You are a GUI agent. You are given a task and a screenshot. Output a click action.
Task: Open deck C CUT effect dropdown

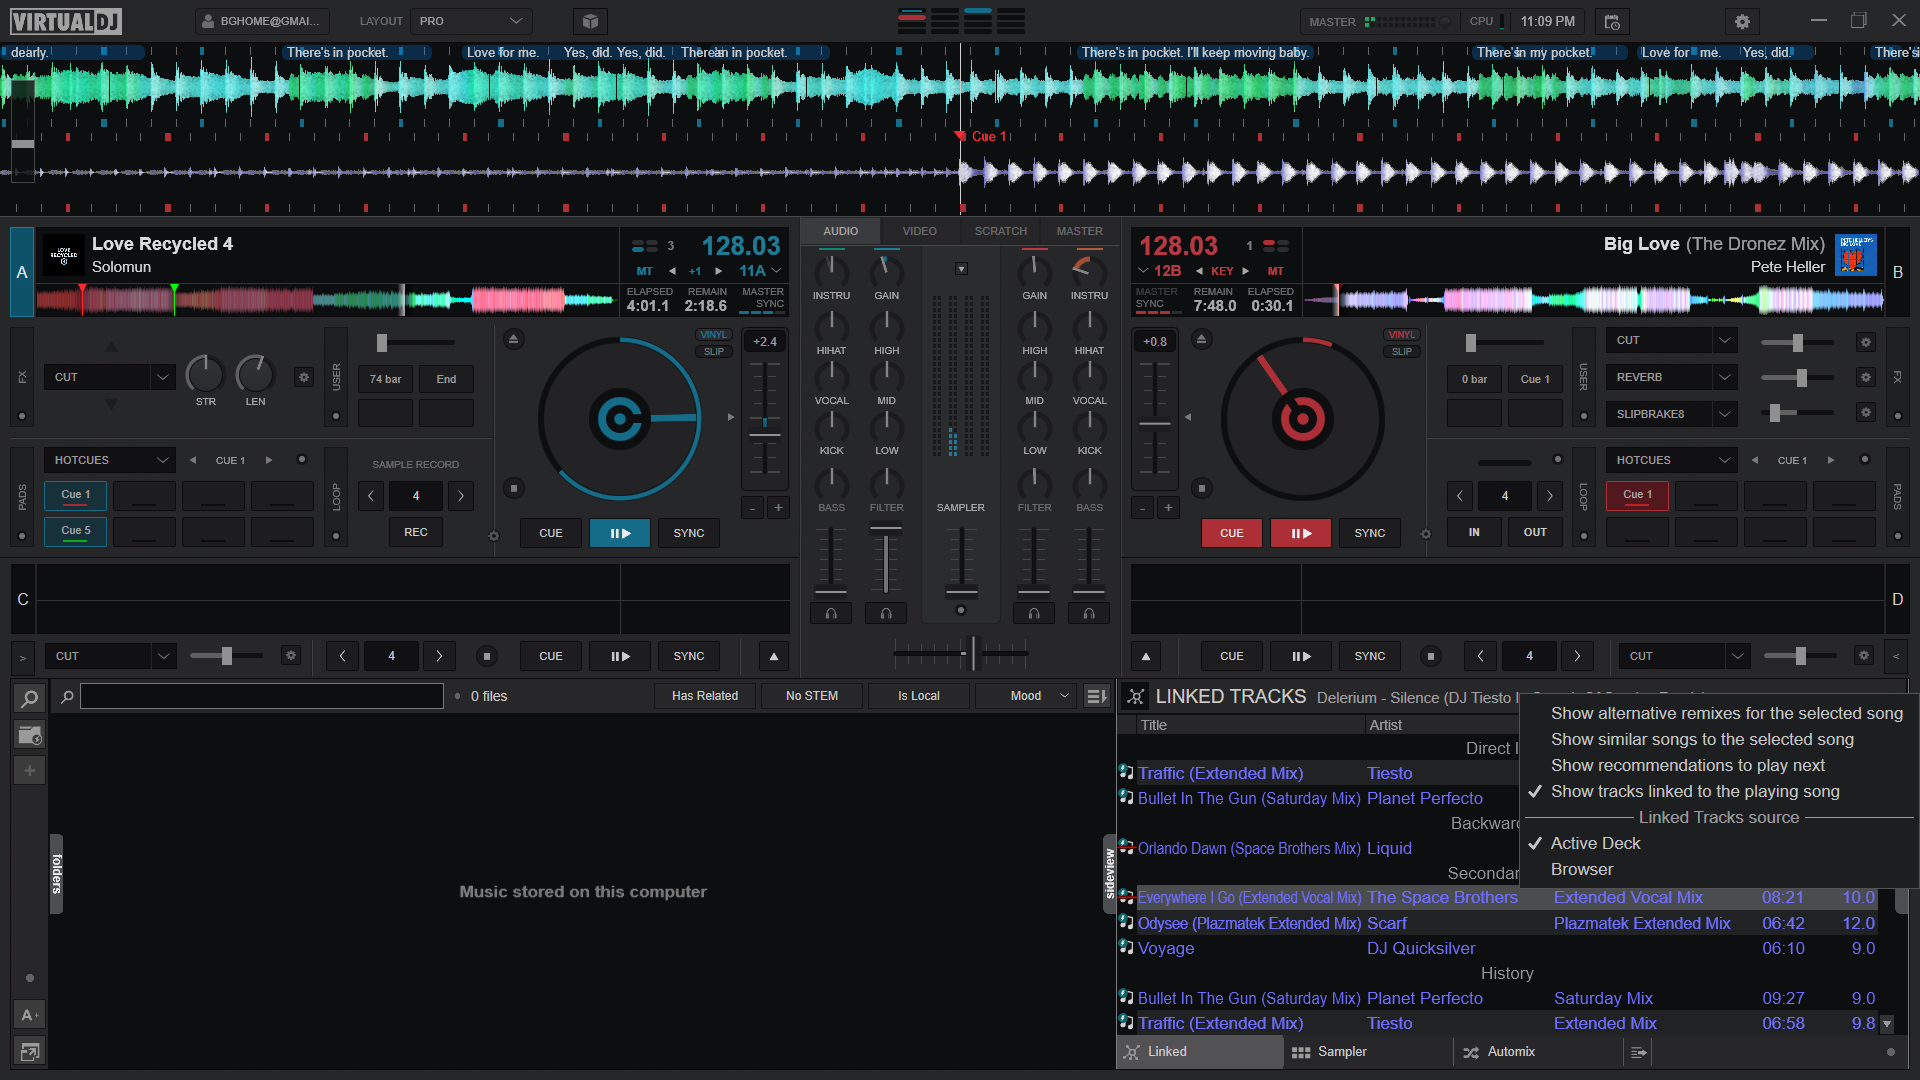tap(111, 656)
